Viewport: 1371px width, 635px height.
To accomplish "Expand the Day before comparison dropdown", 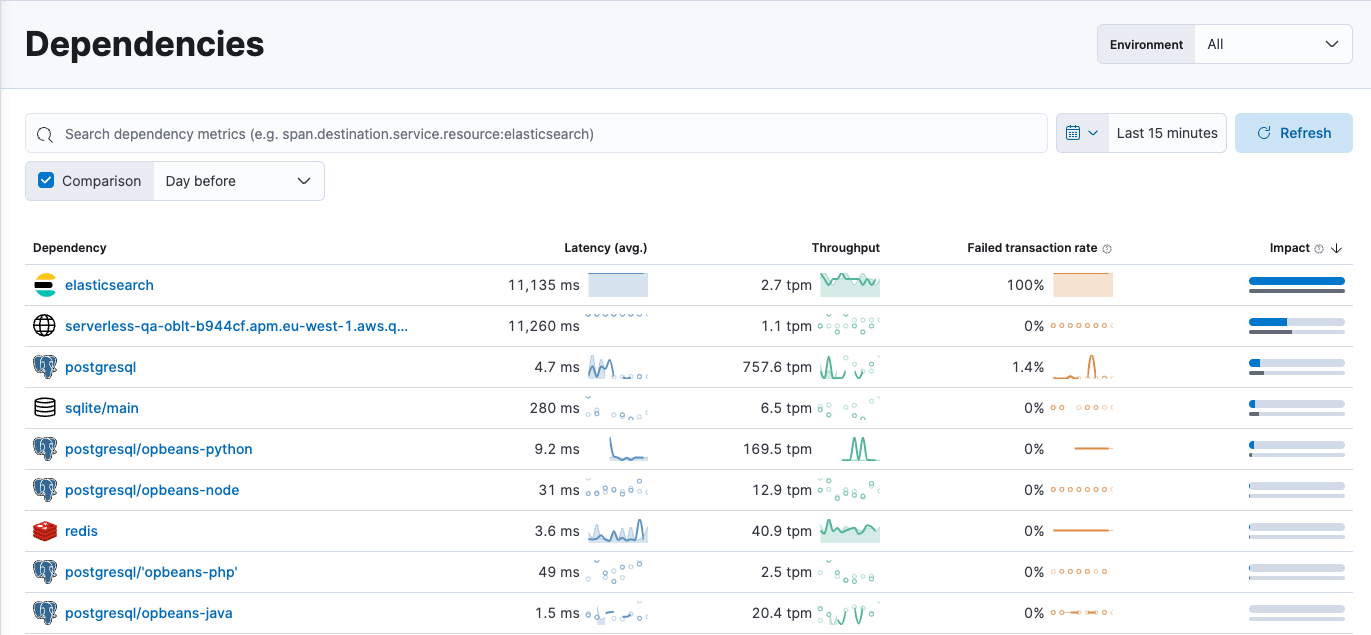I will tap(238, 181).
